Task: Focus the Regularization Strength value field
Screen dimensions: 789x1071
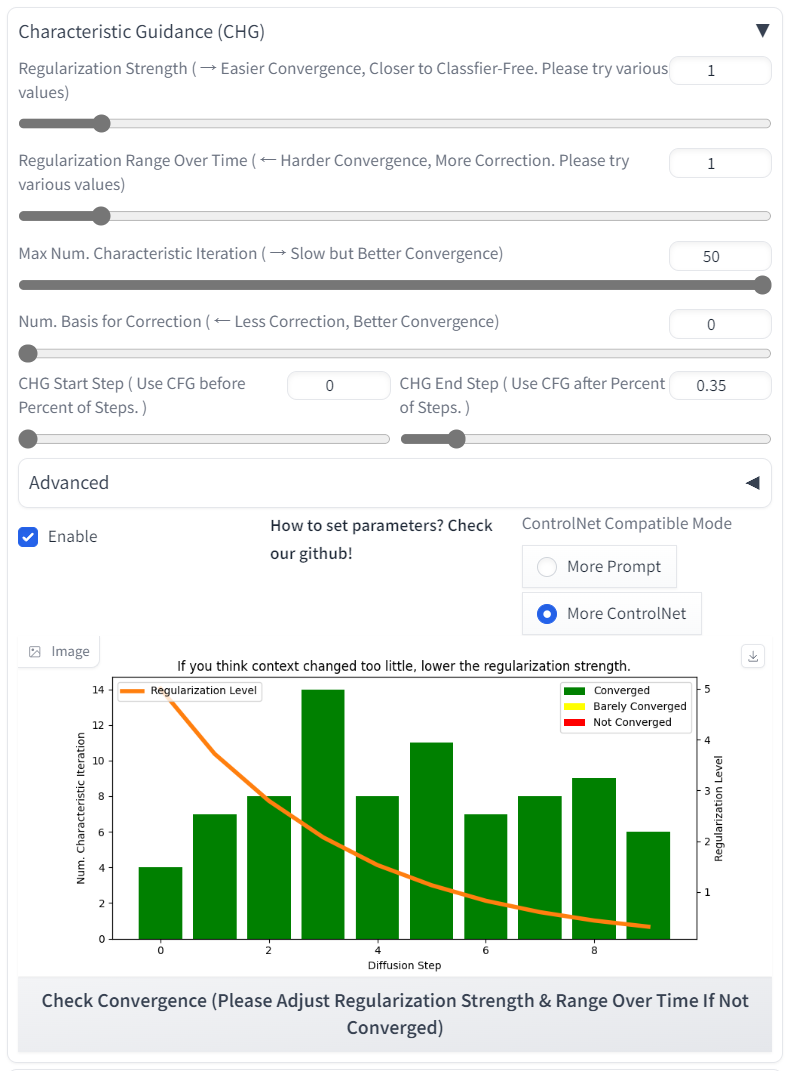Action: click(x=719, y=71)
